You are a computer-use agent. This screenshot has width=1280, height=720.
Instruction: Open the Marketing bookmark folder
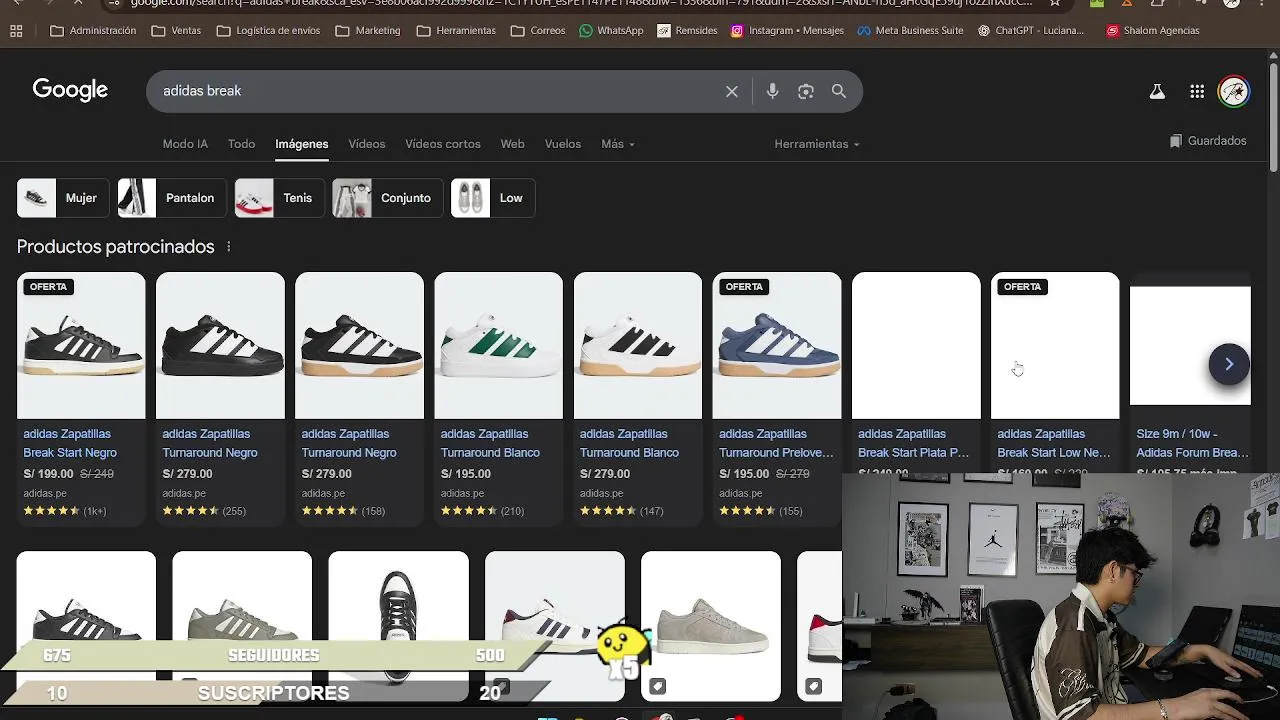pyautogui.click(x=368, y=31)
